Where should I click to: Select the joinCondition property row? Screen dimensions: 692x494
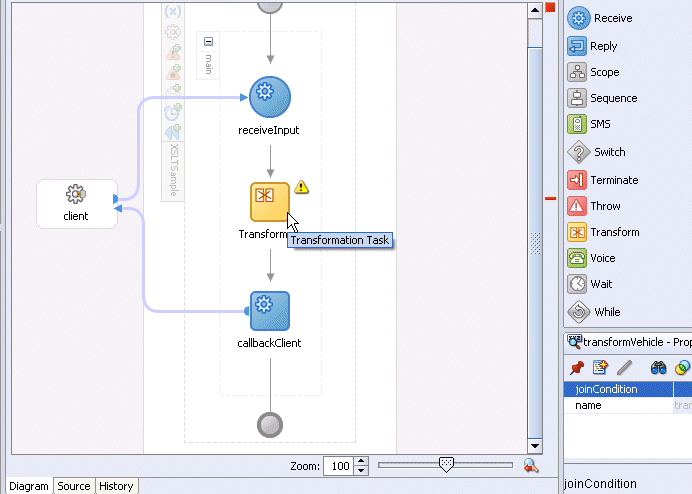pyautogui.click(x=628, y=389)
